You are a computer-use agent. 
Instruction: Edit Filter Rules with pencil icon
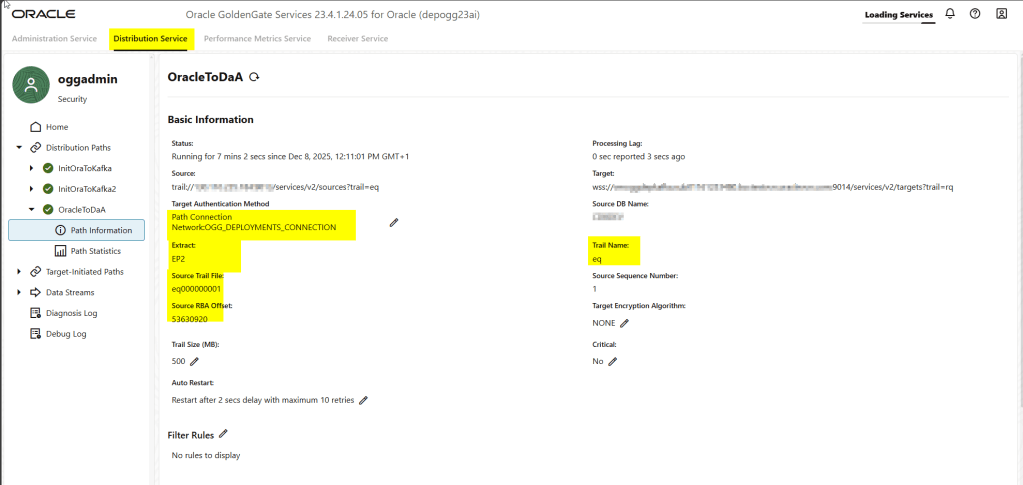[223, 434]
